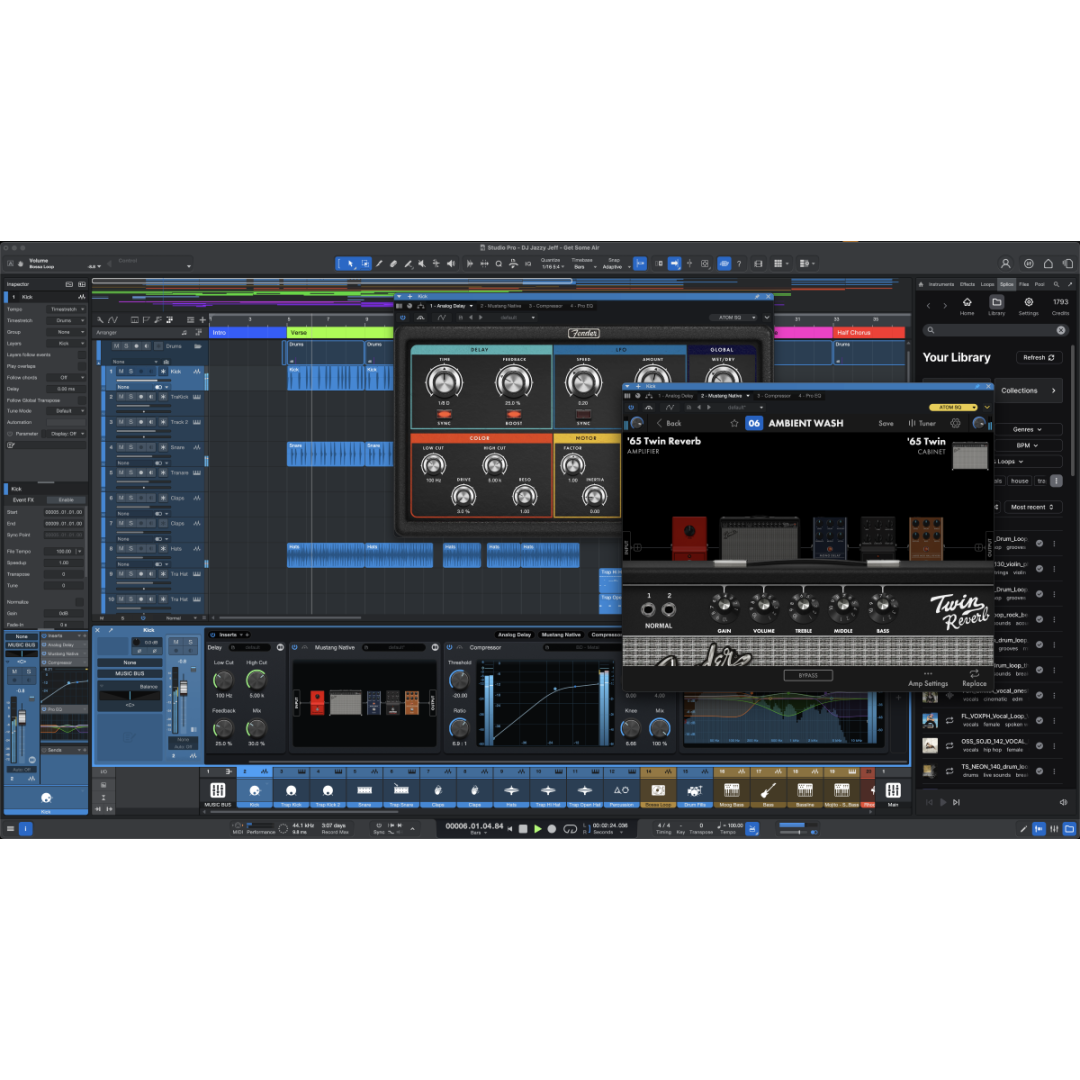Toggle the delay SYNC switch
Screen dimensions: 1080x1080
[x=444, y=412]
